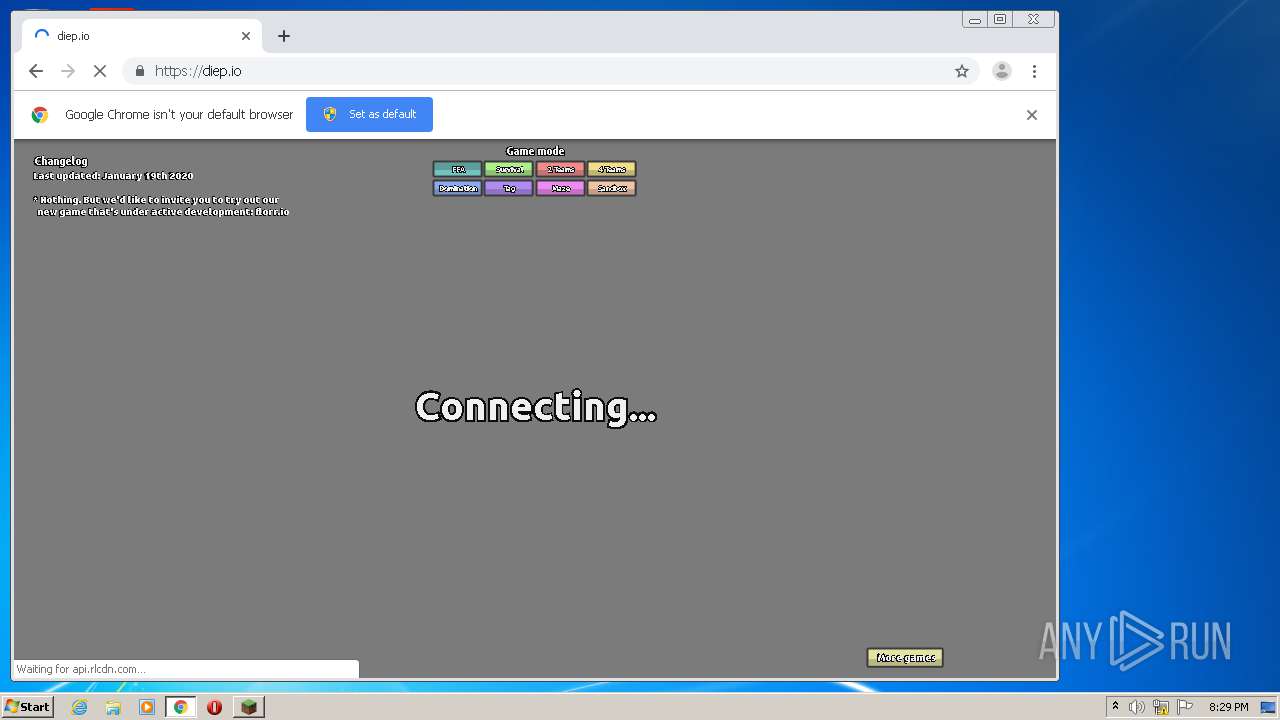Dismiss the default browser notification bar
Image resolution: width=1280 pixels, height=720 pixels.
(1032, 115)
